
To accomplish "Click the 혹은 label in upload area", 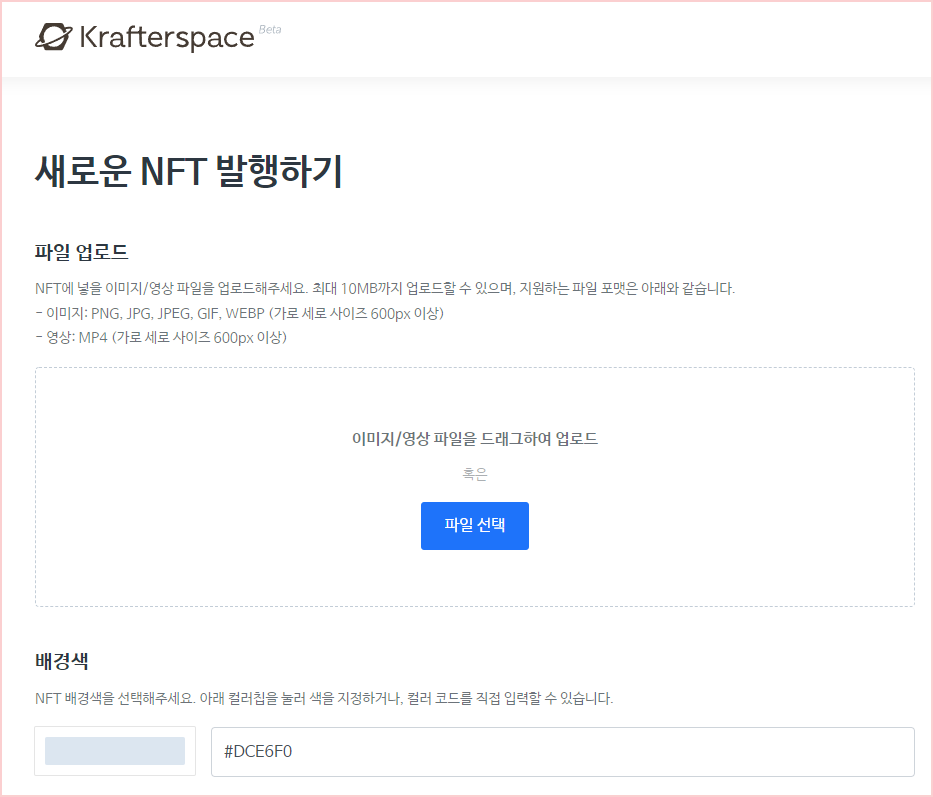I will pyautogui.click(x=474, y=474).
